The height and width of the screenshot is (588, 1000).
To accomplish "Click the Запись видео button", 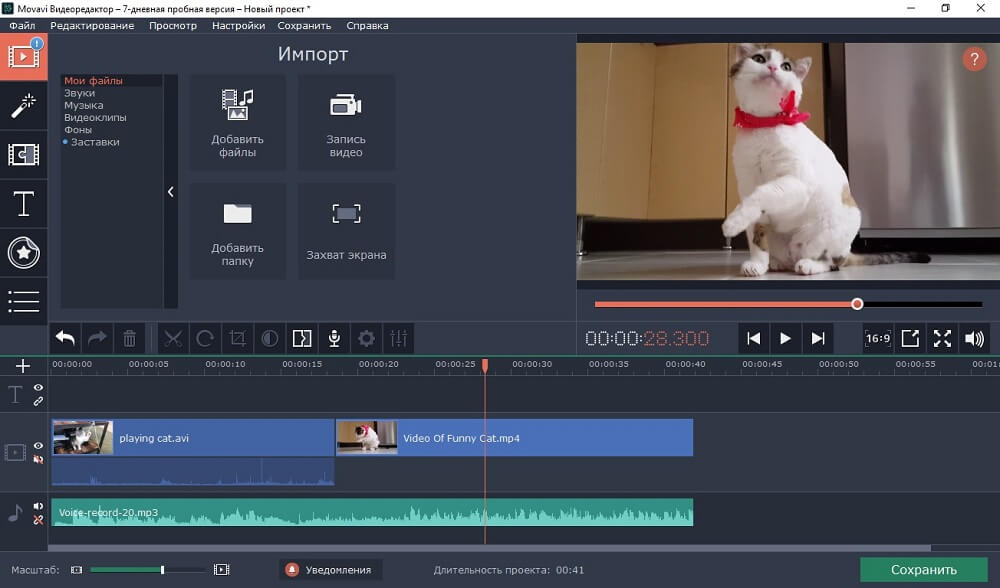I will click(346, 122).
